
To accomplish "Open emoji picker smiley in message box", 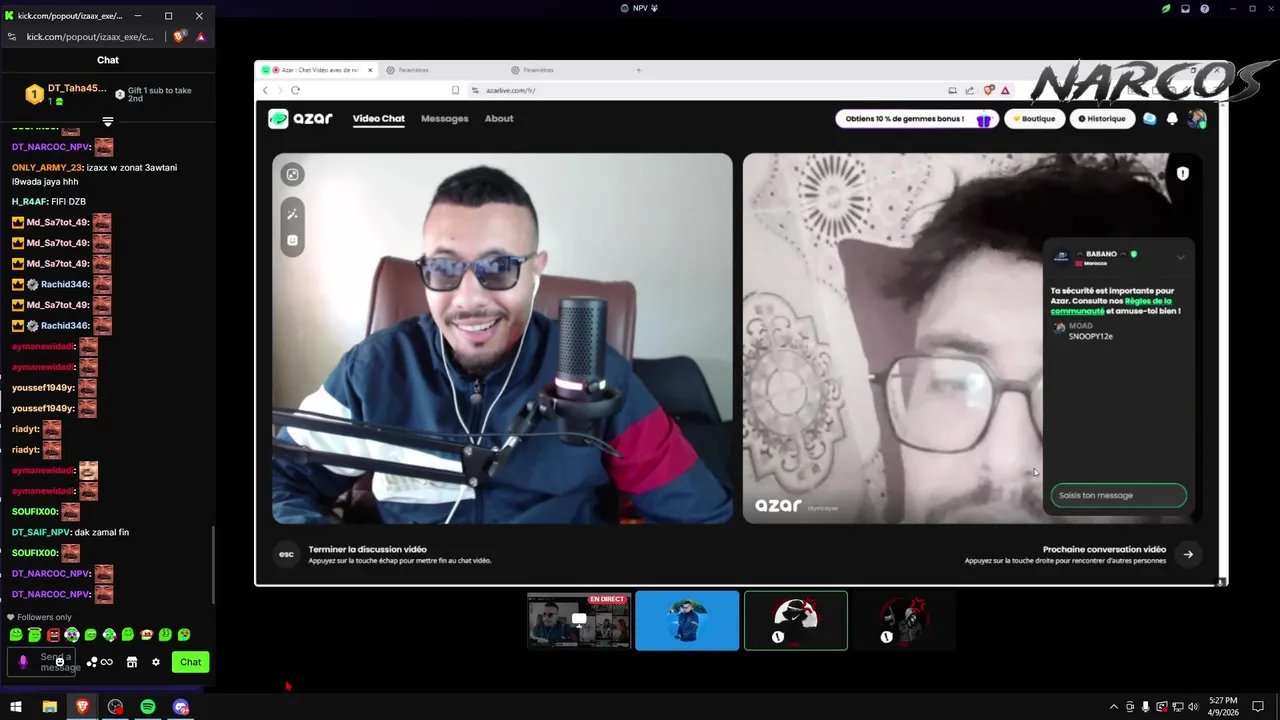I will click(60, 662).
